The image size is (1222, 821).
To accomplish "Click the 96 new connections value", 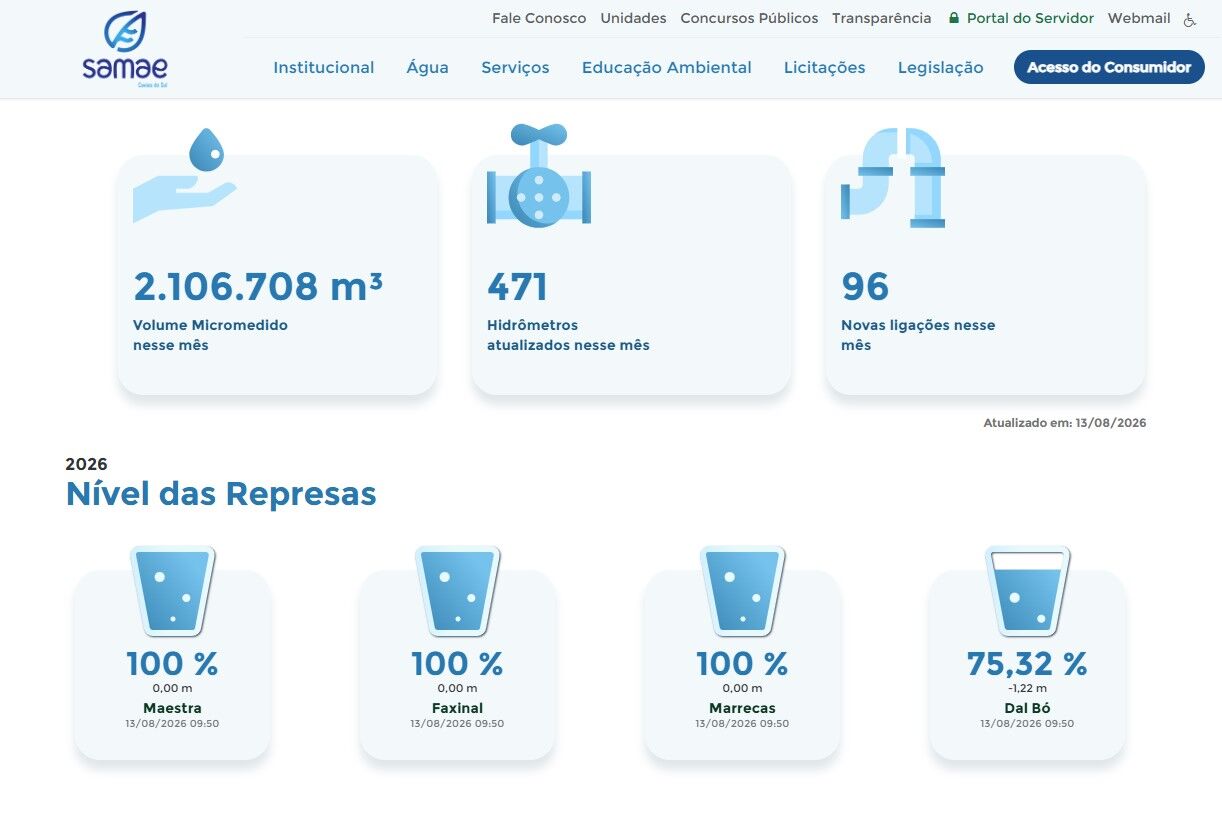I will [x=865, y=287].
